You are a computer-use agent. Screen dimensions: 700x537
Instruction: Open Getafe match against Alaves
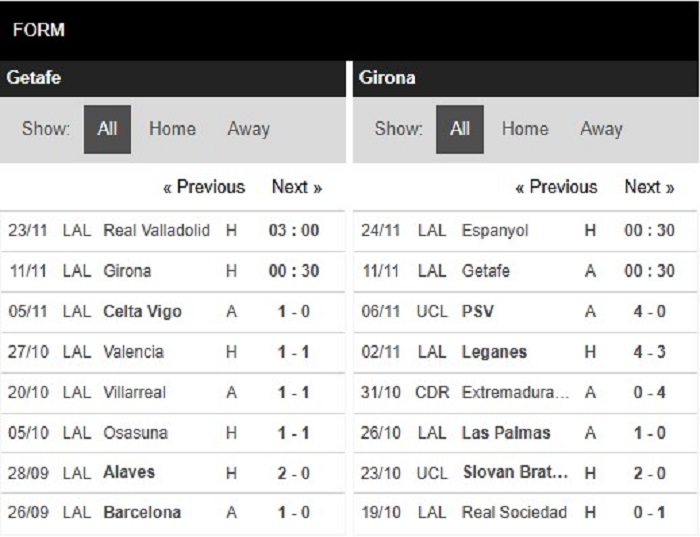point(172,473)
